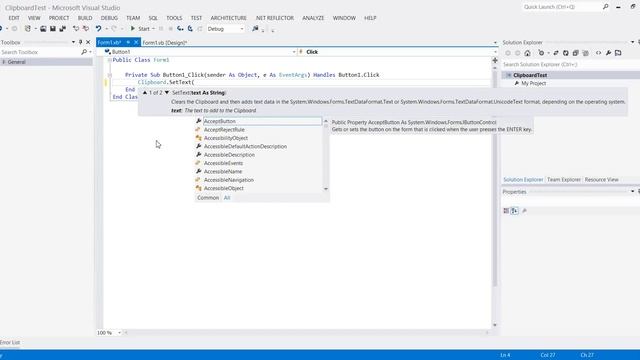The image size is (640, 360).
Task: Click the Show All Files icon
Action: (585, 53)
